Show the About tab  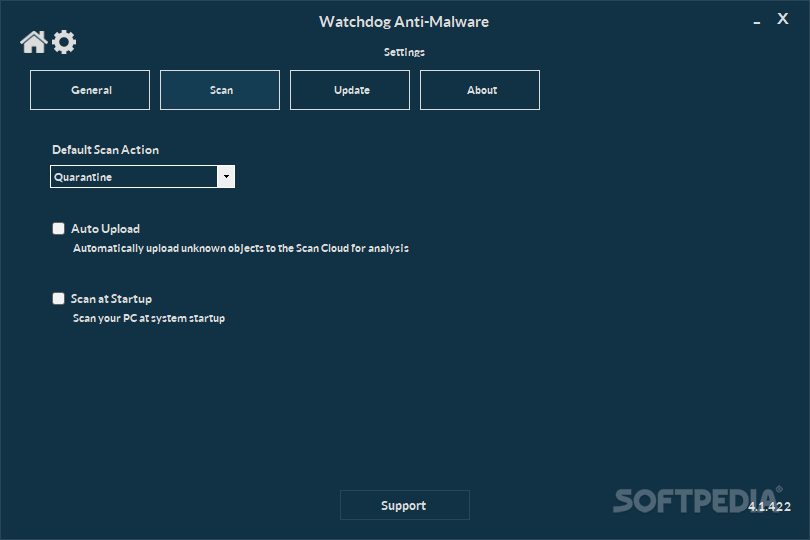pos(480,90)
